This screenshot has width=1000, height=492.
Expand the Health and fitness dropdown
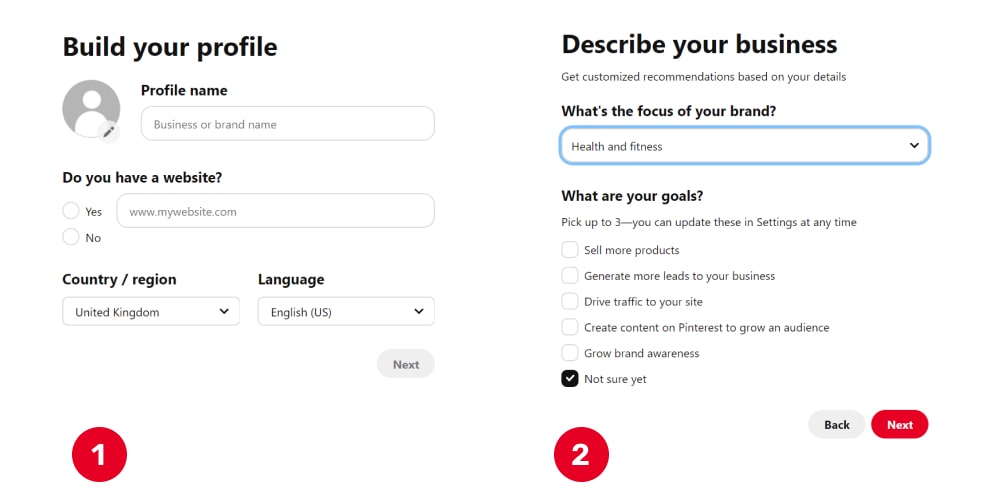pyautogui.click(x=745, y=145)
